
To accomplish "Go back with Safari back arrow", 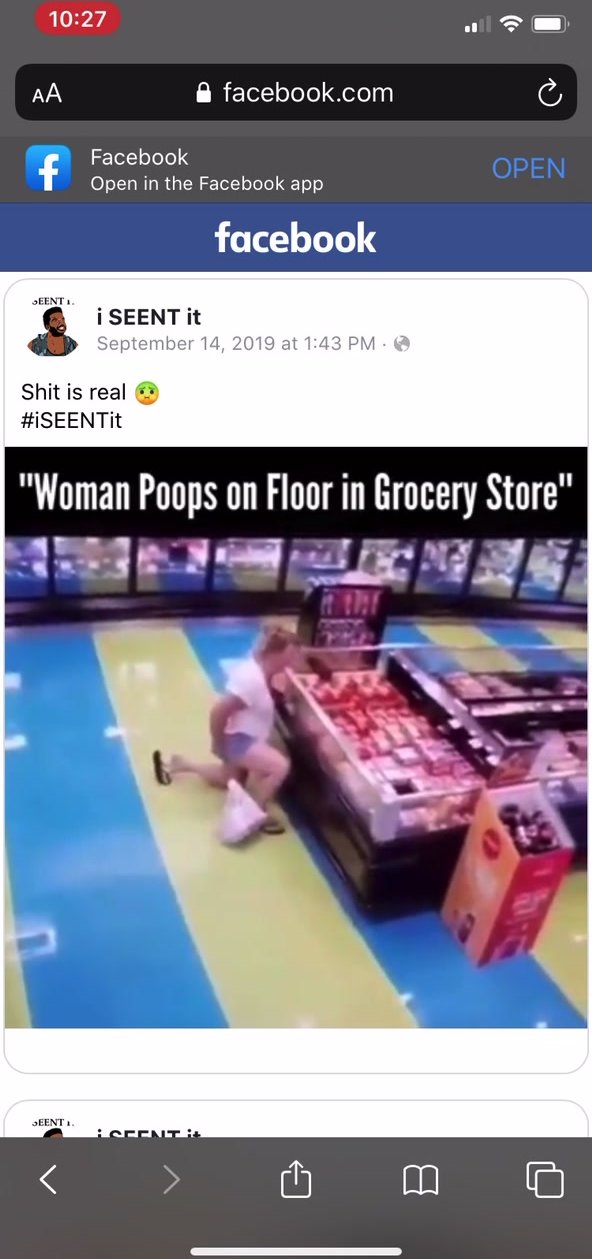I will (48, 1181).
